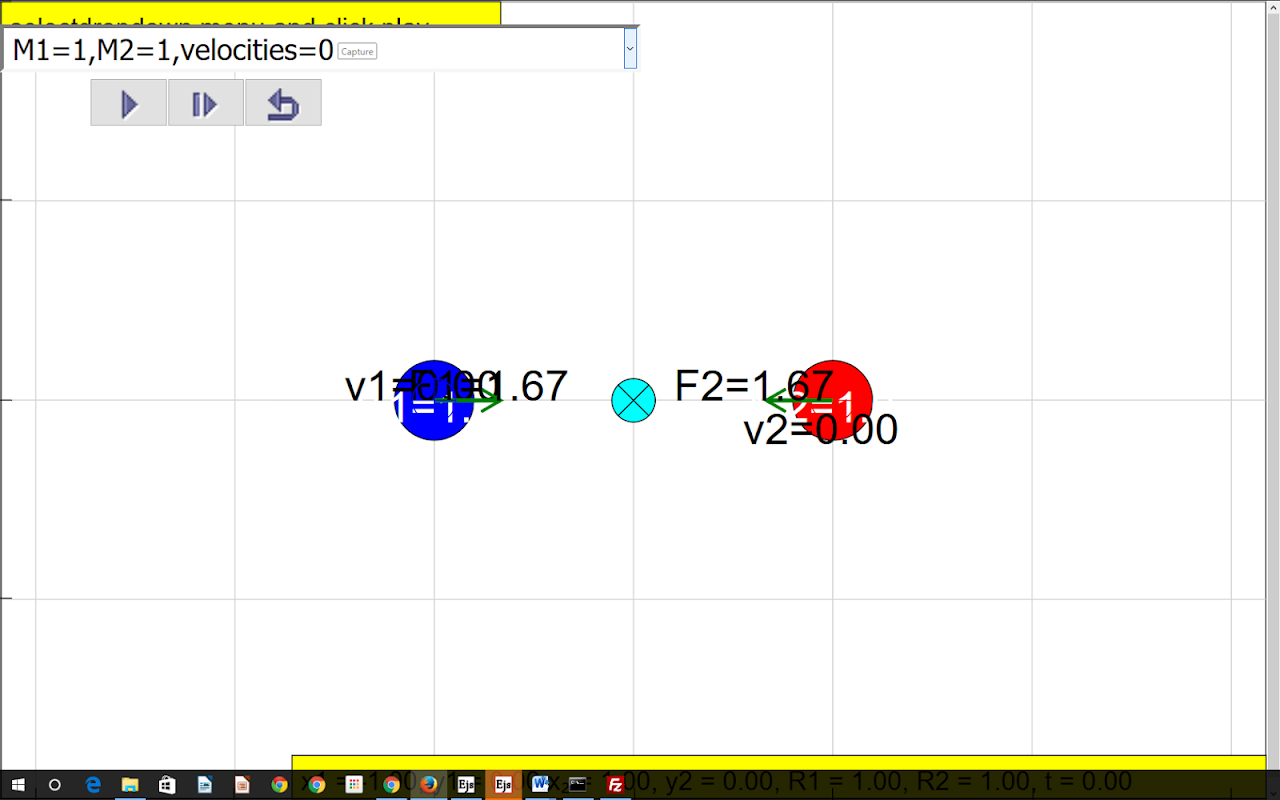Click the green force arrow on red ball
The image size is (1280, 800).
click(798, 400)
